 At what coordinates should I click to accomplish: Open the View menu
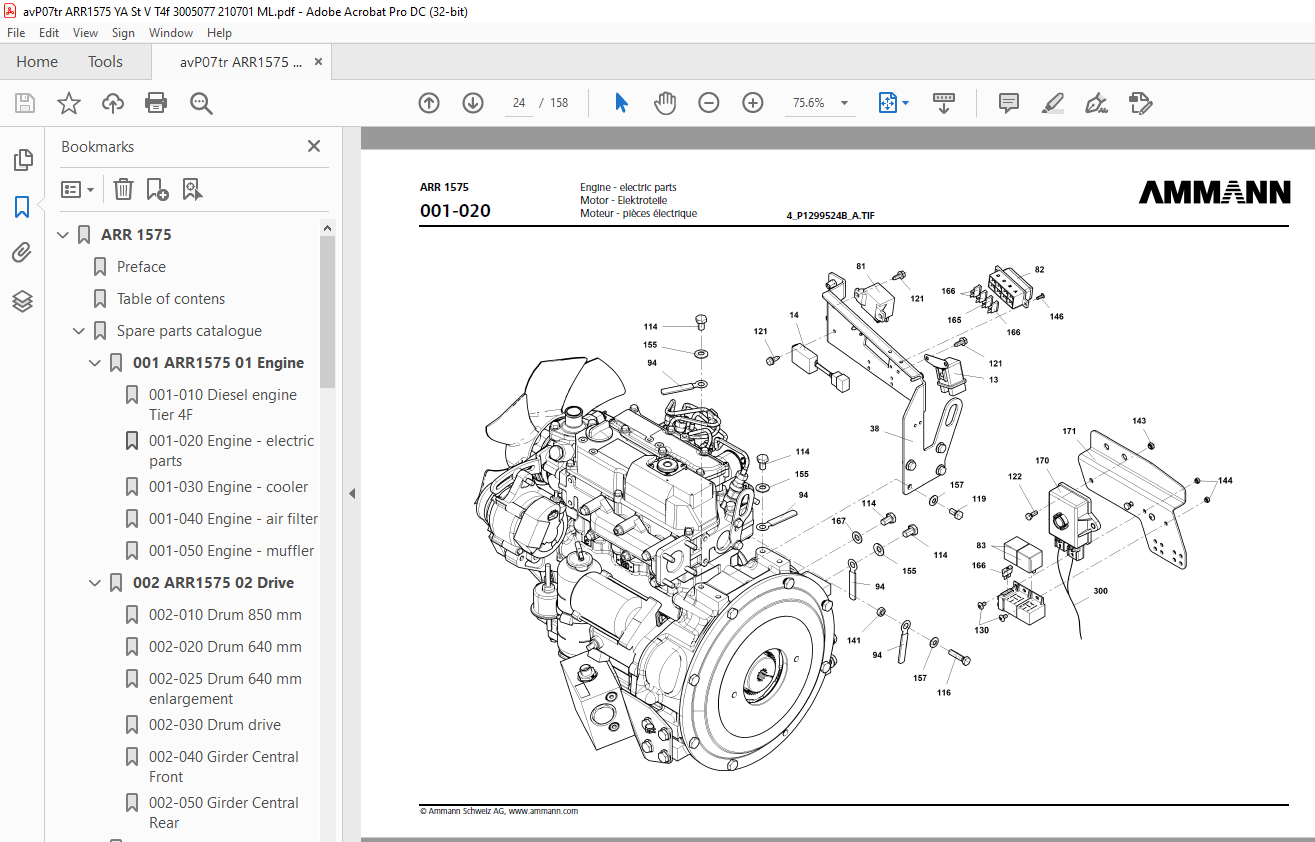(x=85, y=33)
